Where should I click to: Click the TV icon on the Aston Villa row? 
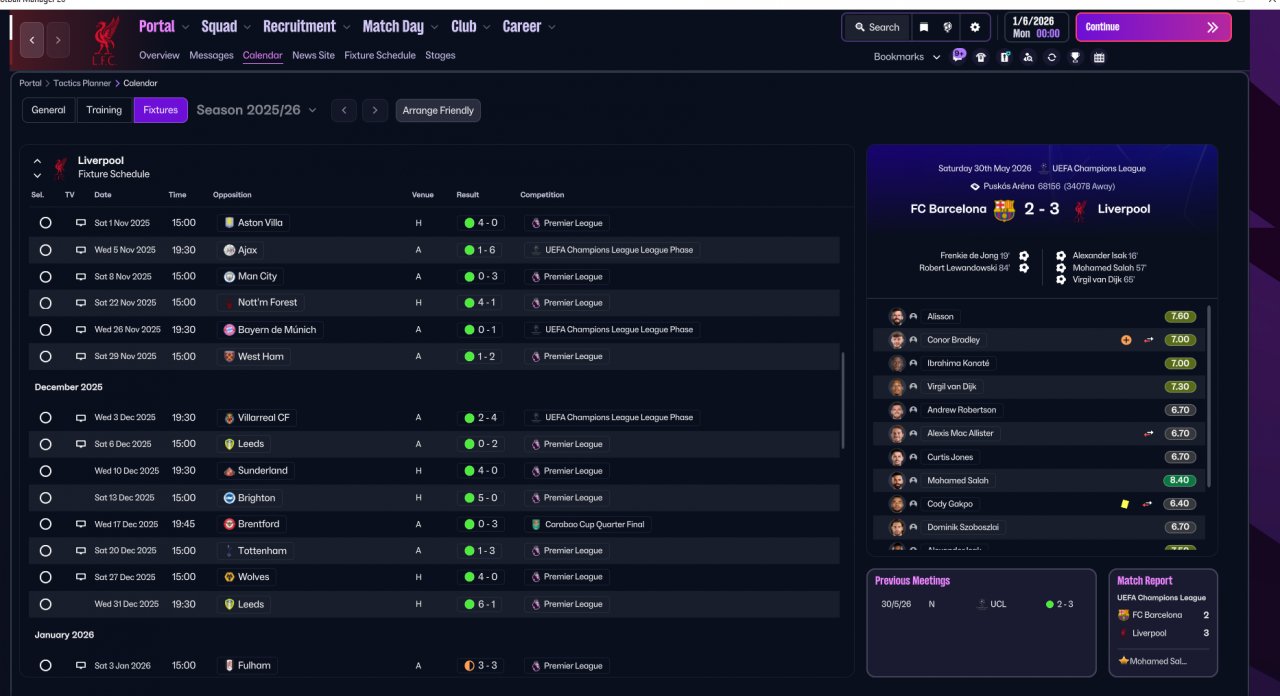[x=81, y=223]
